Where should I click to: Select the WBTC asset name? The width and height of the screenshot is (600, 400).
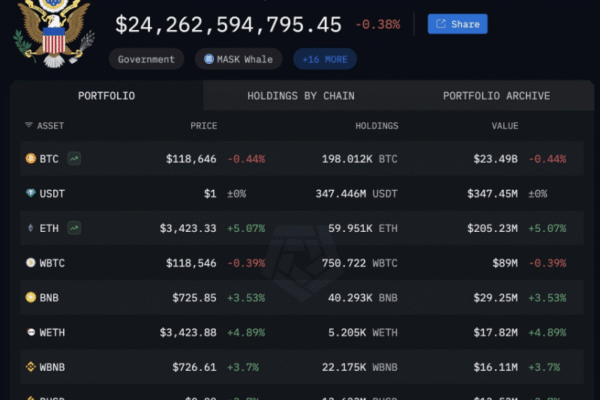pos(52,263)
